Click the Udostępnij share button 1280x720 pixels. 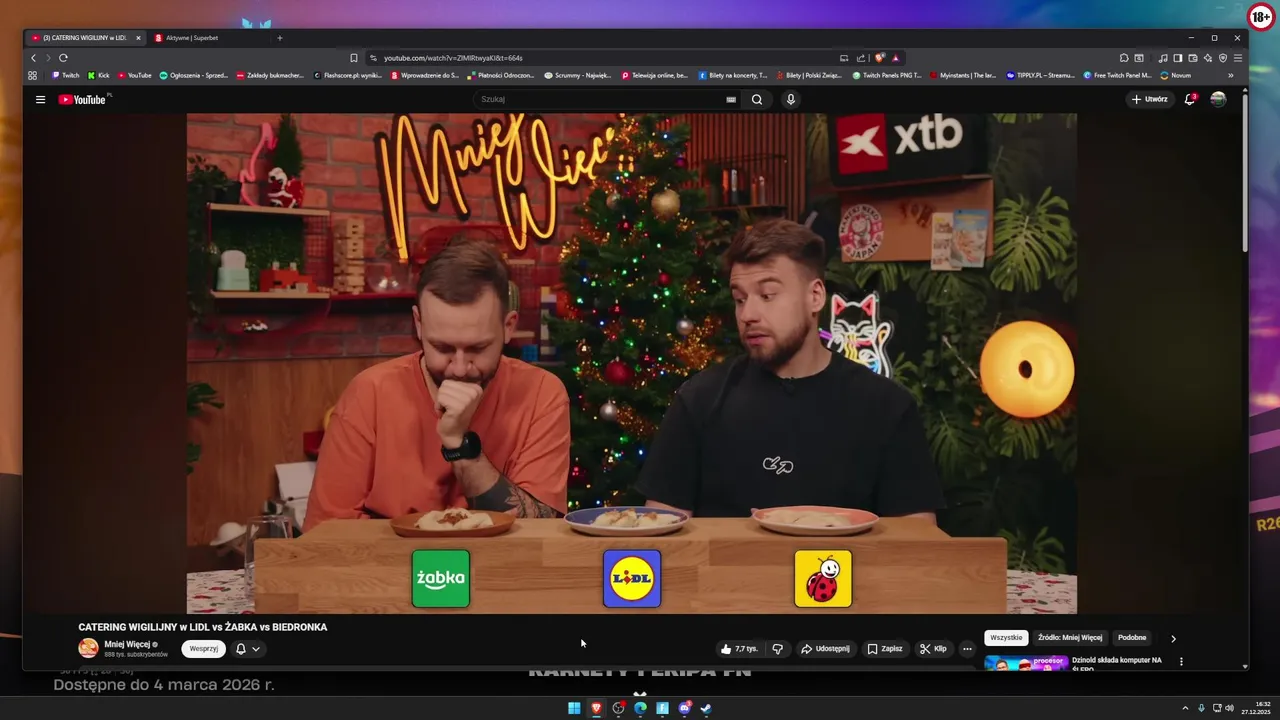click(x=825, y=649)
